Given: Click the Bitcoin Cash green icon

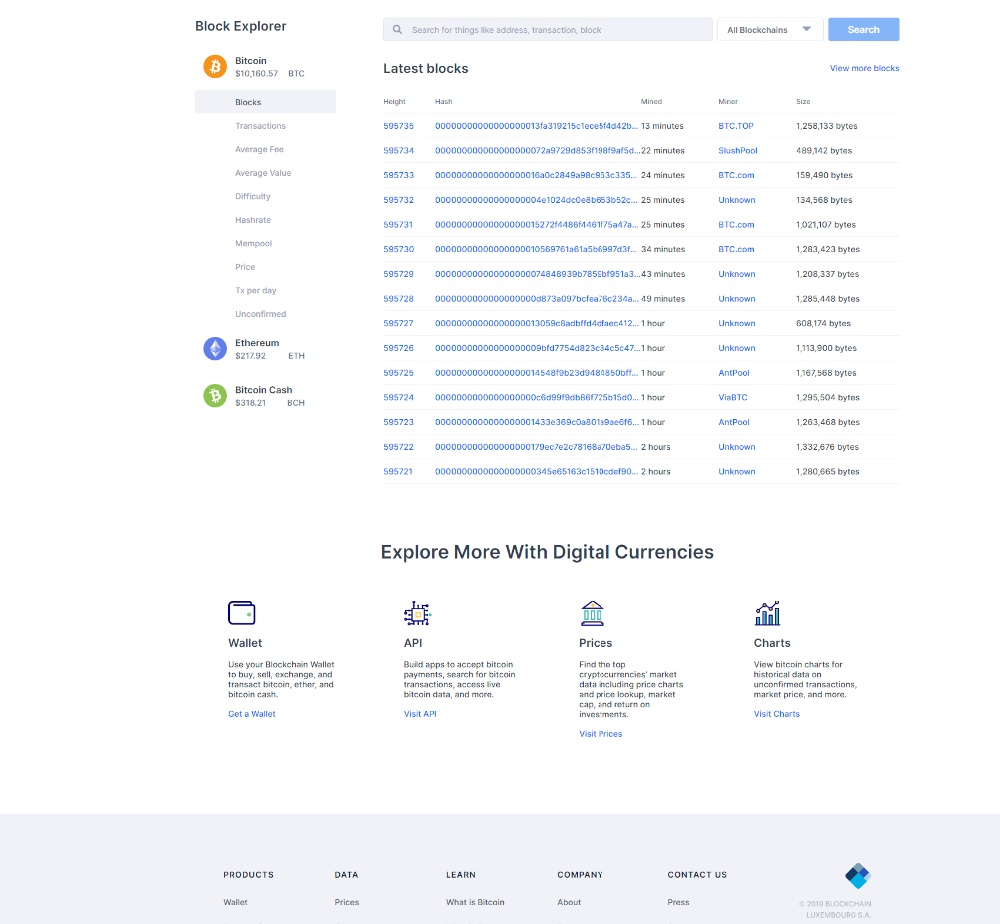Looking at the screenshot, I should [x=215, y=396].
